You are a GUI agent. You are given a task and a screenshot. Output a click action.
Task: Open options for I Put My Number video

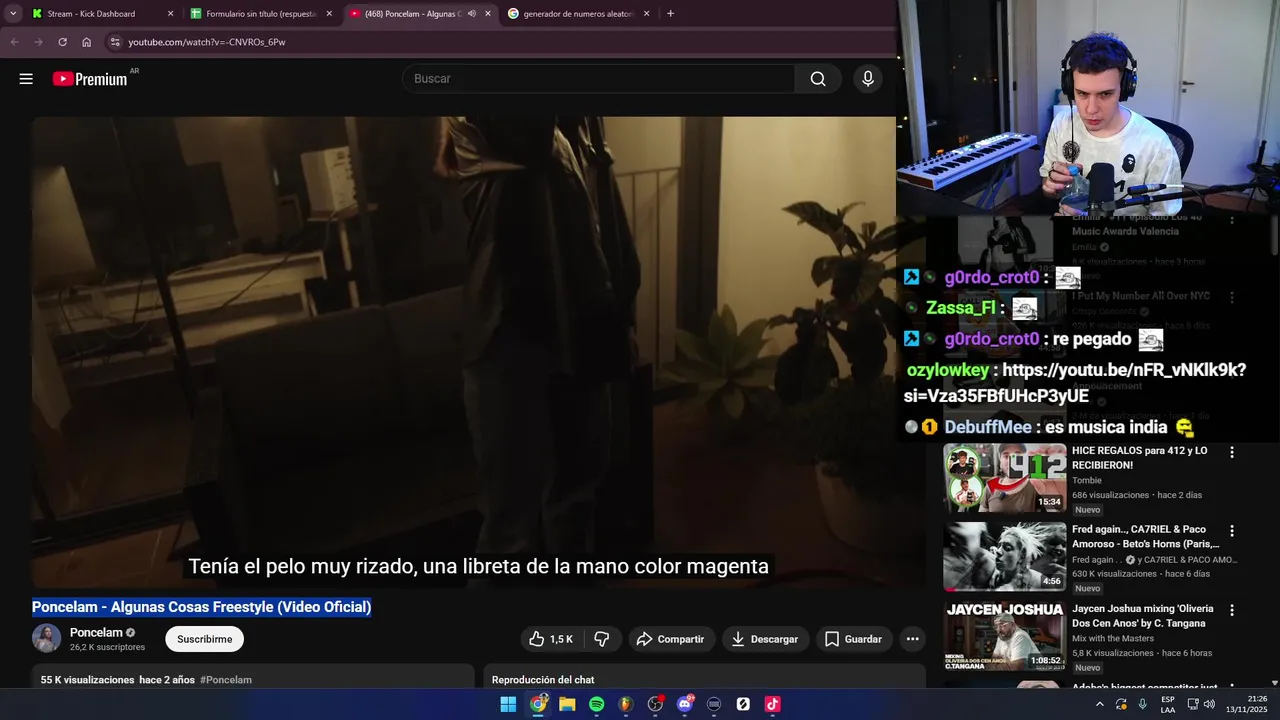click(x=1232, y=297)
